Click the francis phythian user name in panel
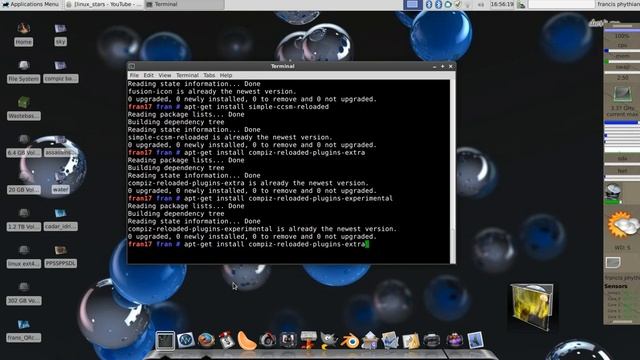The height and width of the screenshot is (360, 640). point(618,4)
